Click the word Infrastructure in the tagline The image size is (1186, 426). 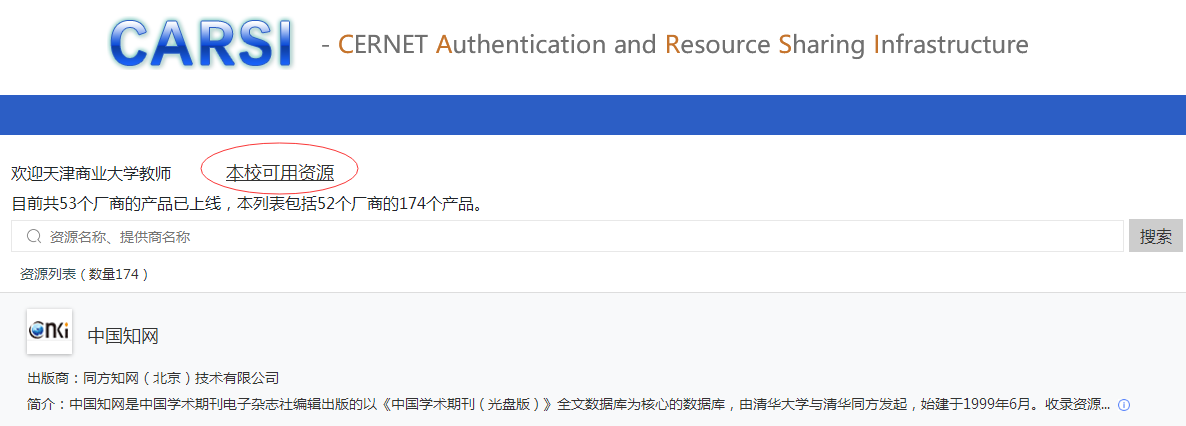click(951, 45)
